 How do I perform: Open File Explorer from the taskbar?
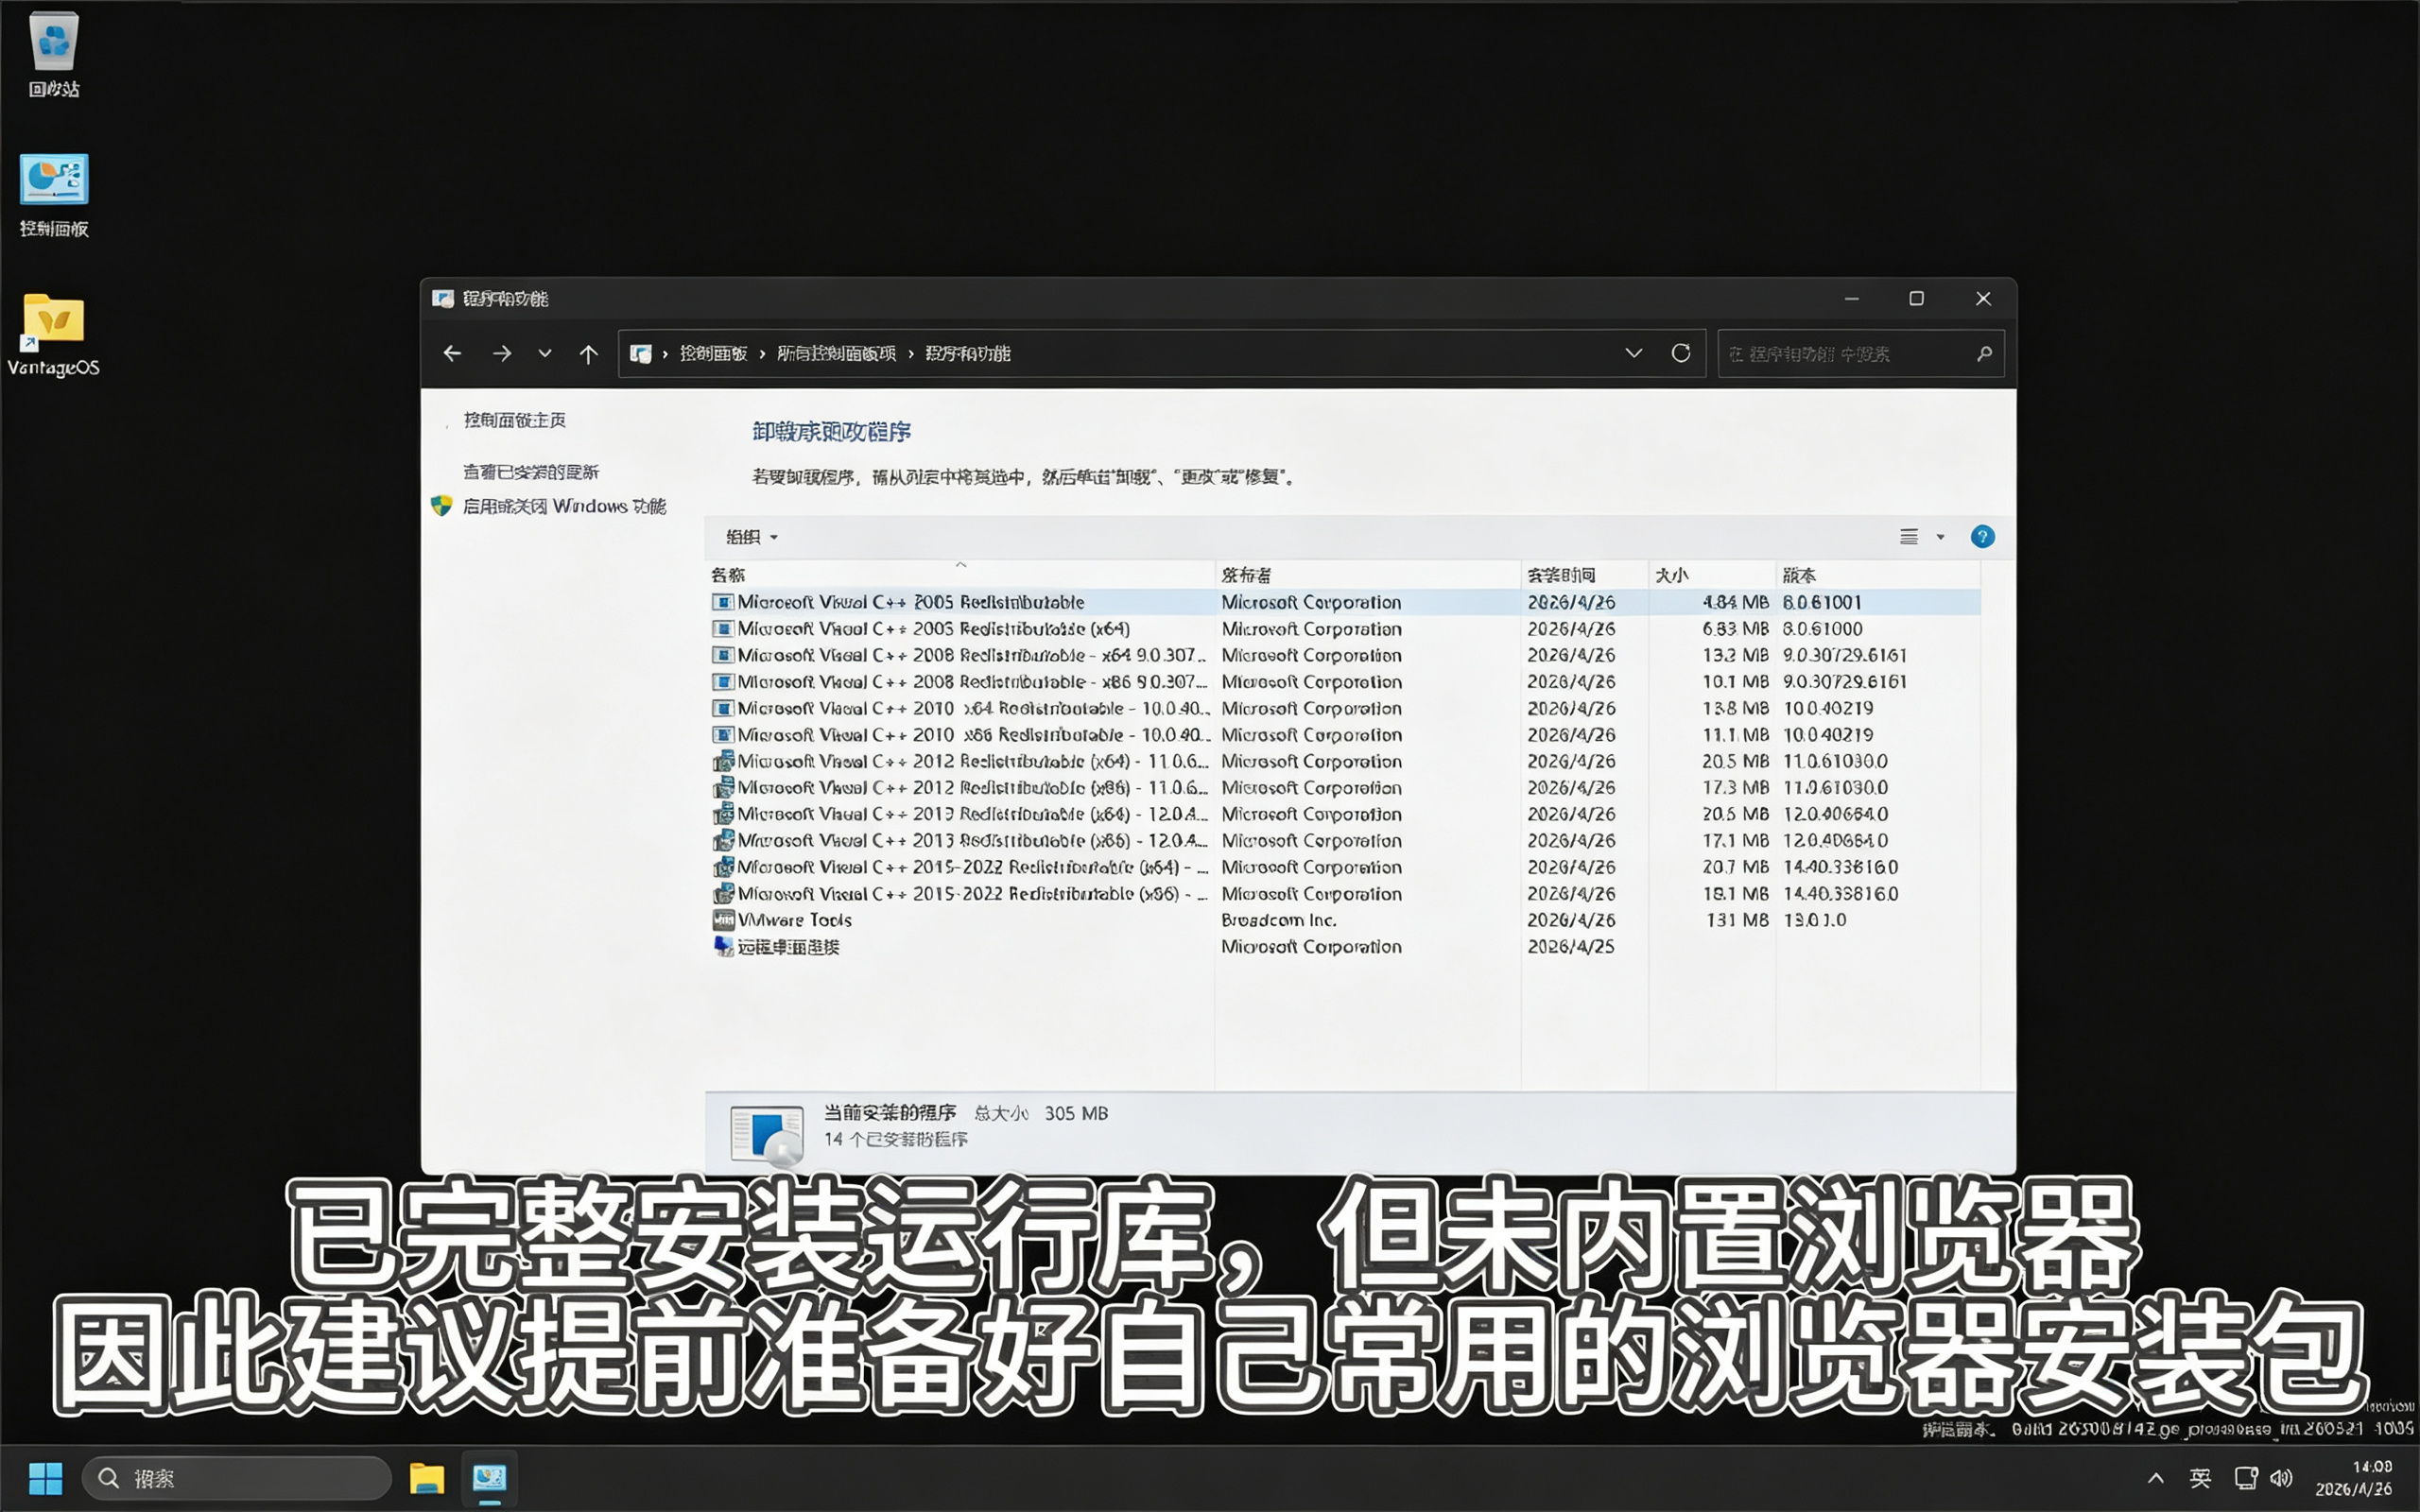coord(427,1478)
